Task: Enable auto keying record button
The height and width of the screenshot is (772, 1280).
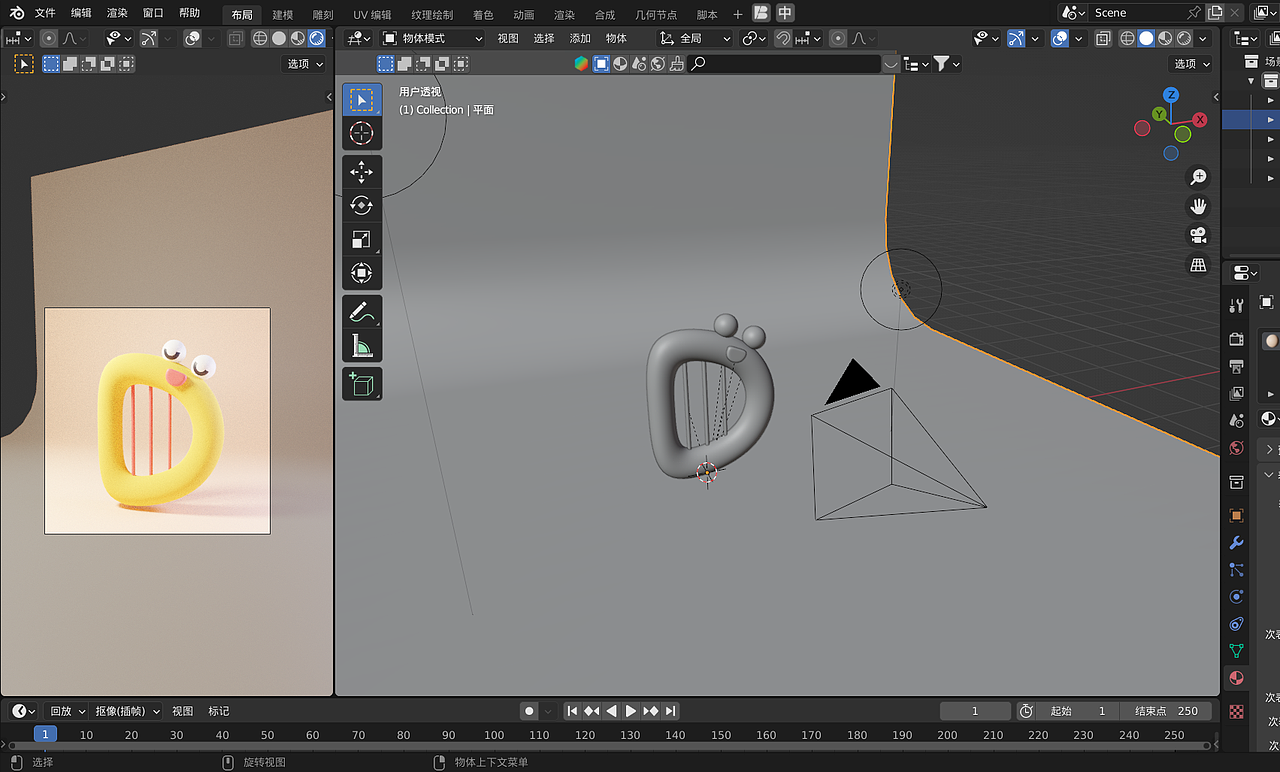Action: (530, 711)
